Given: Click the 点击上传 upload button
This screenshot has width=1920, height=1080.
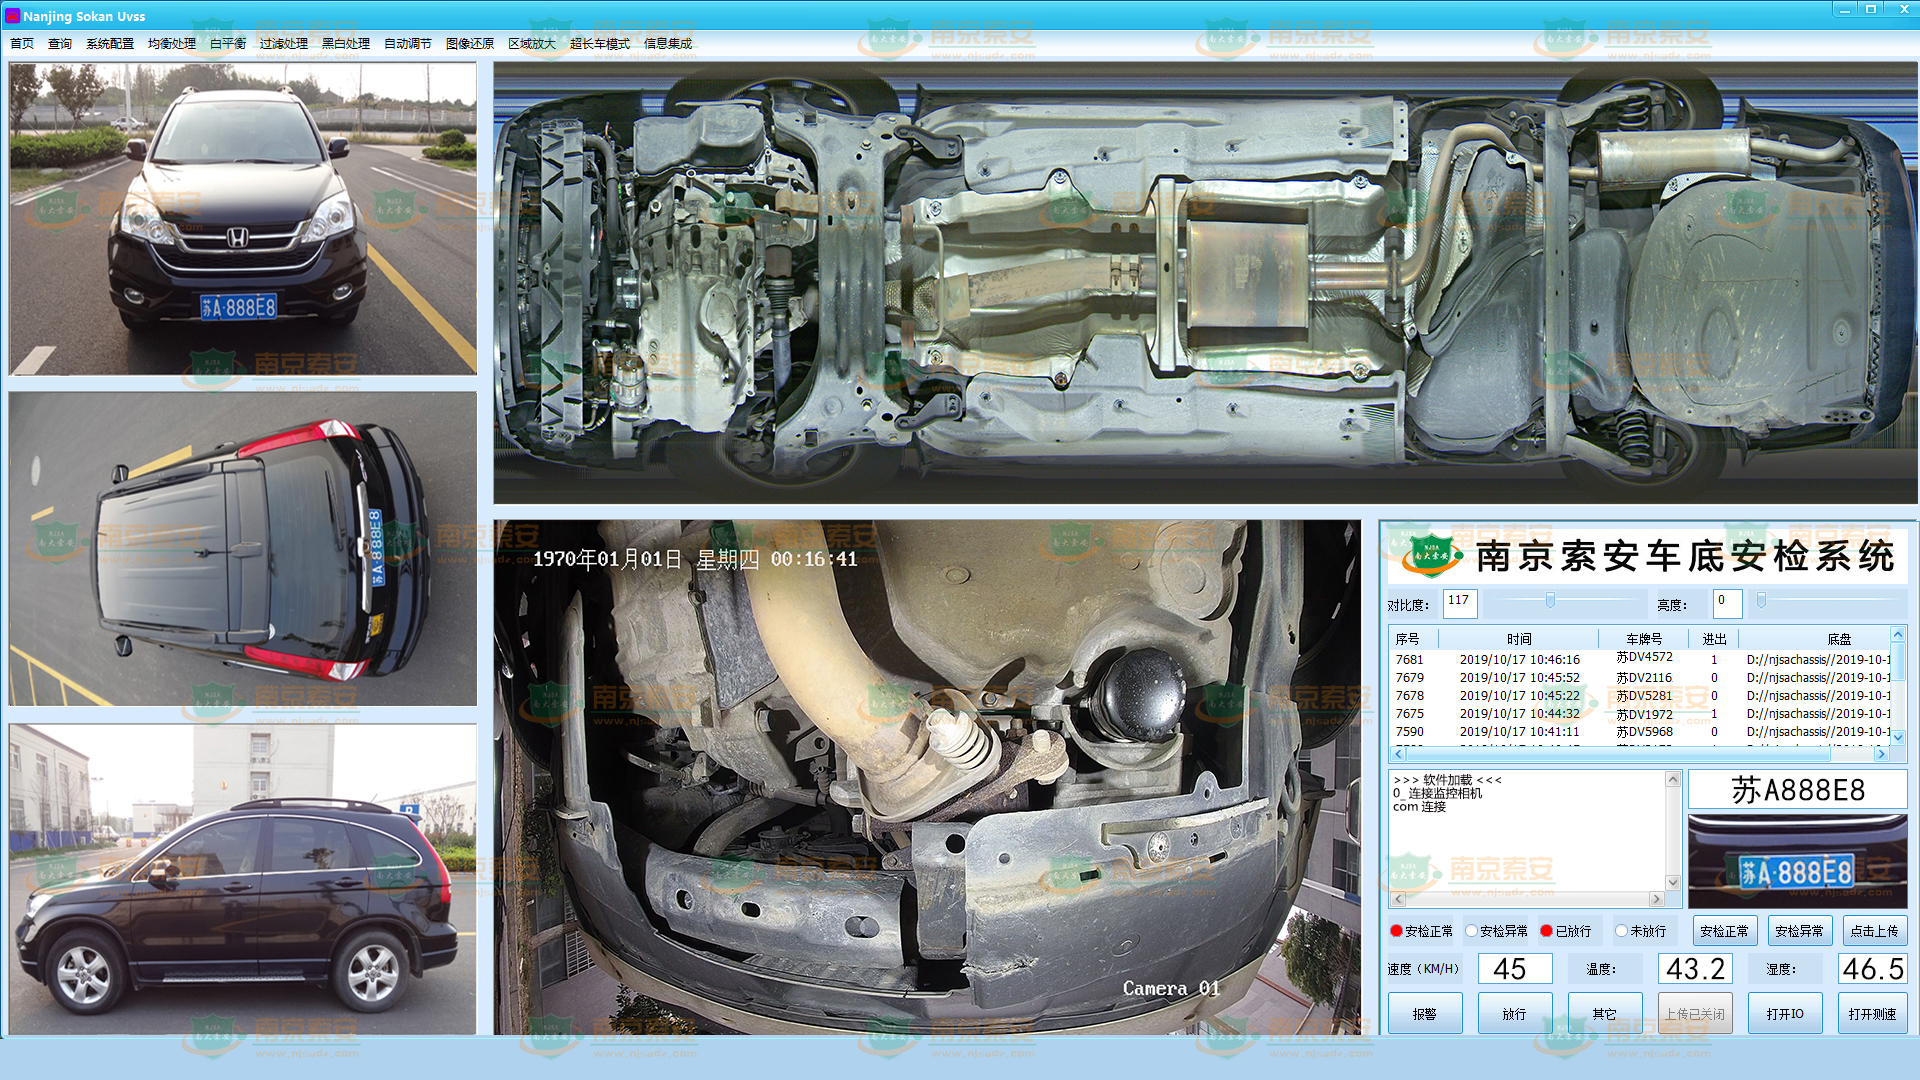Looking at the screenshot, I should tap(1873, 931).
